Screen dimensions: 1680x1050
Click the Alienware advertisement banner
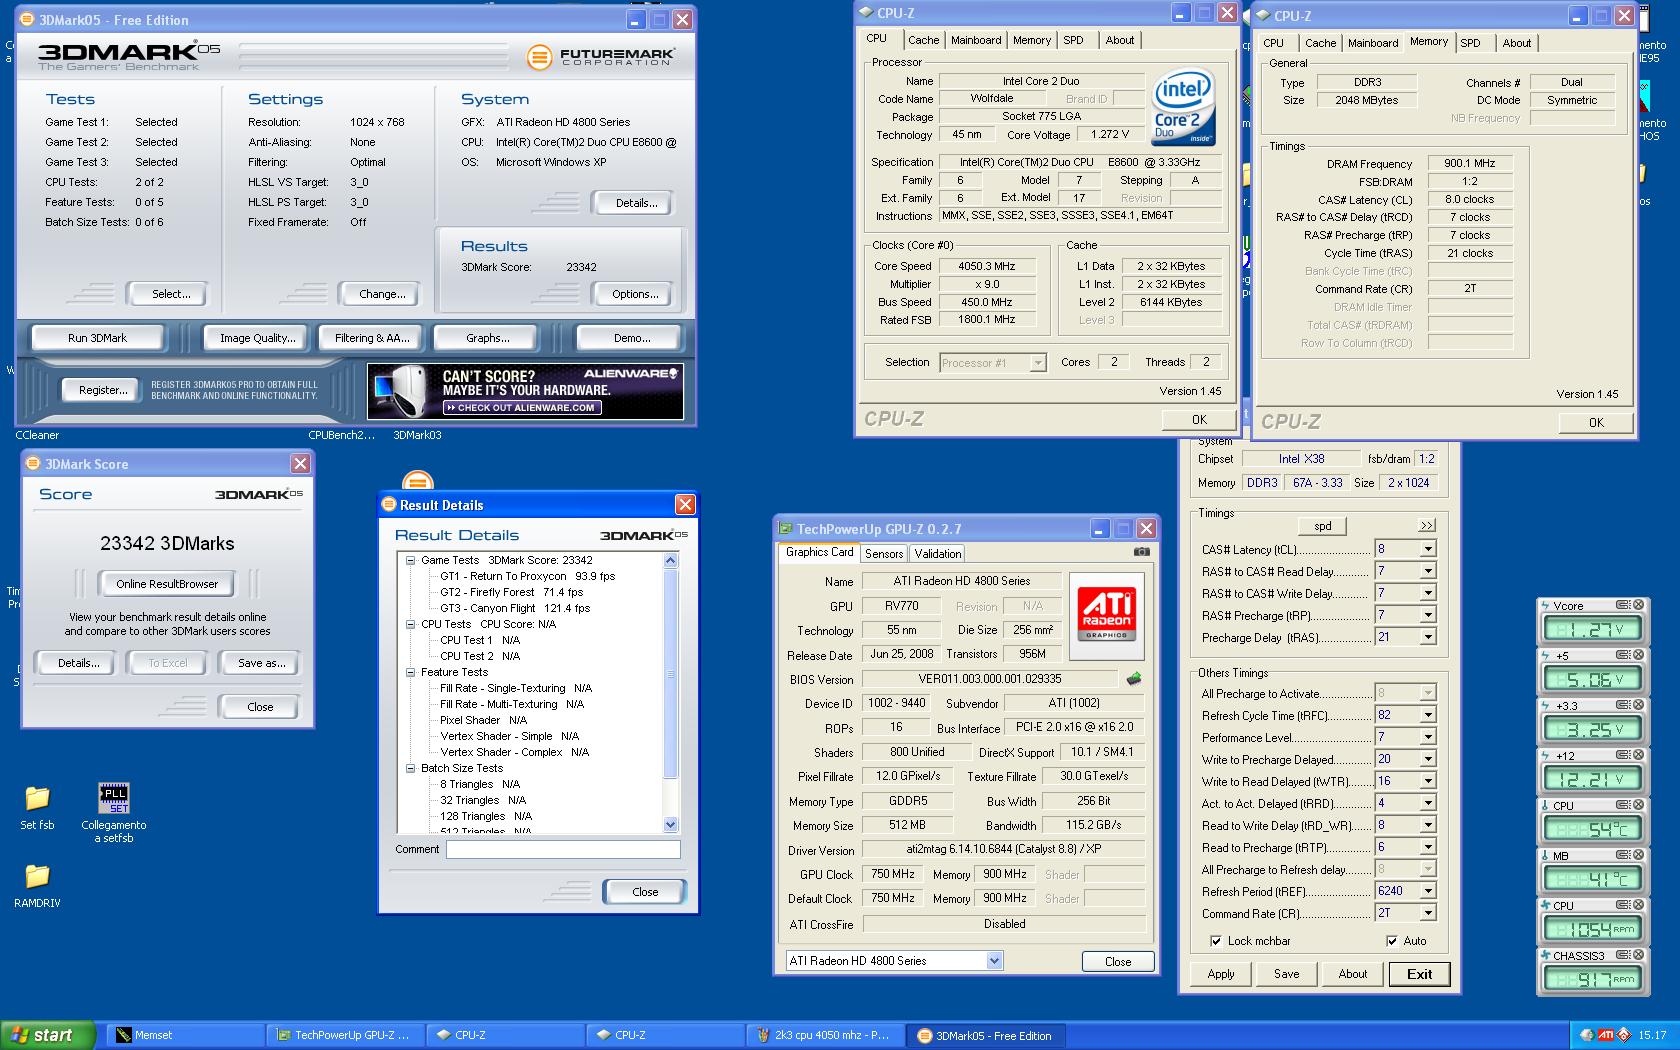525,391
